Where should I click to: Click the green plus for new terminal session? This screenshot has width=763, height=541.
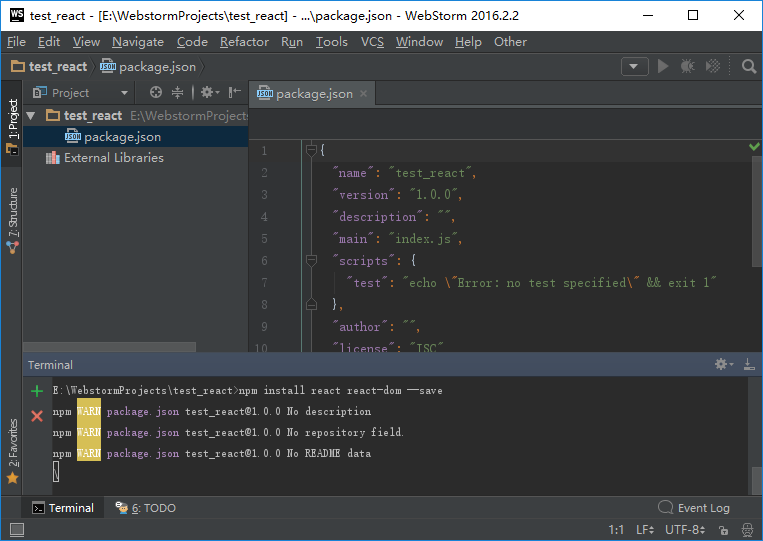(x=37, y=391)
